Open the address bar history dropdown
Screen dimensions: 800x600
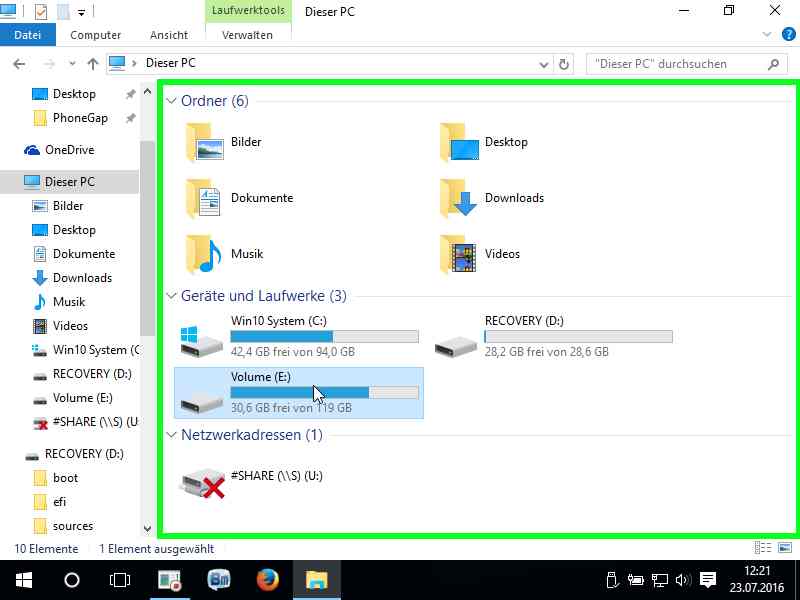544,64
